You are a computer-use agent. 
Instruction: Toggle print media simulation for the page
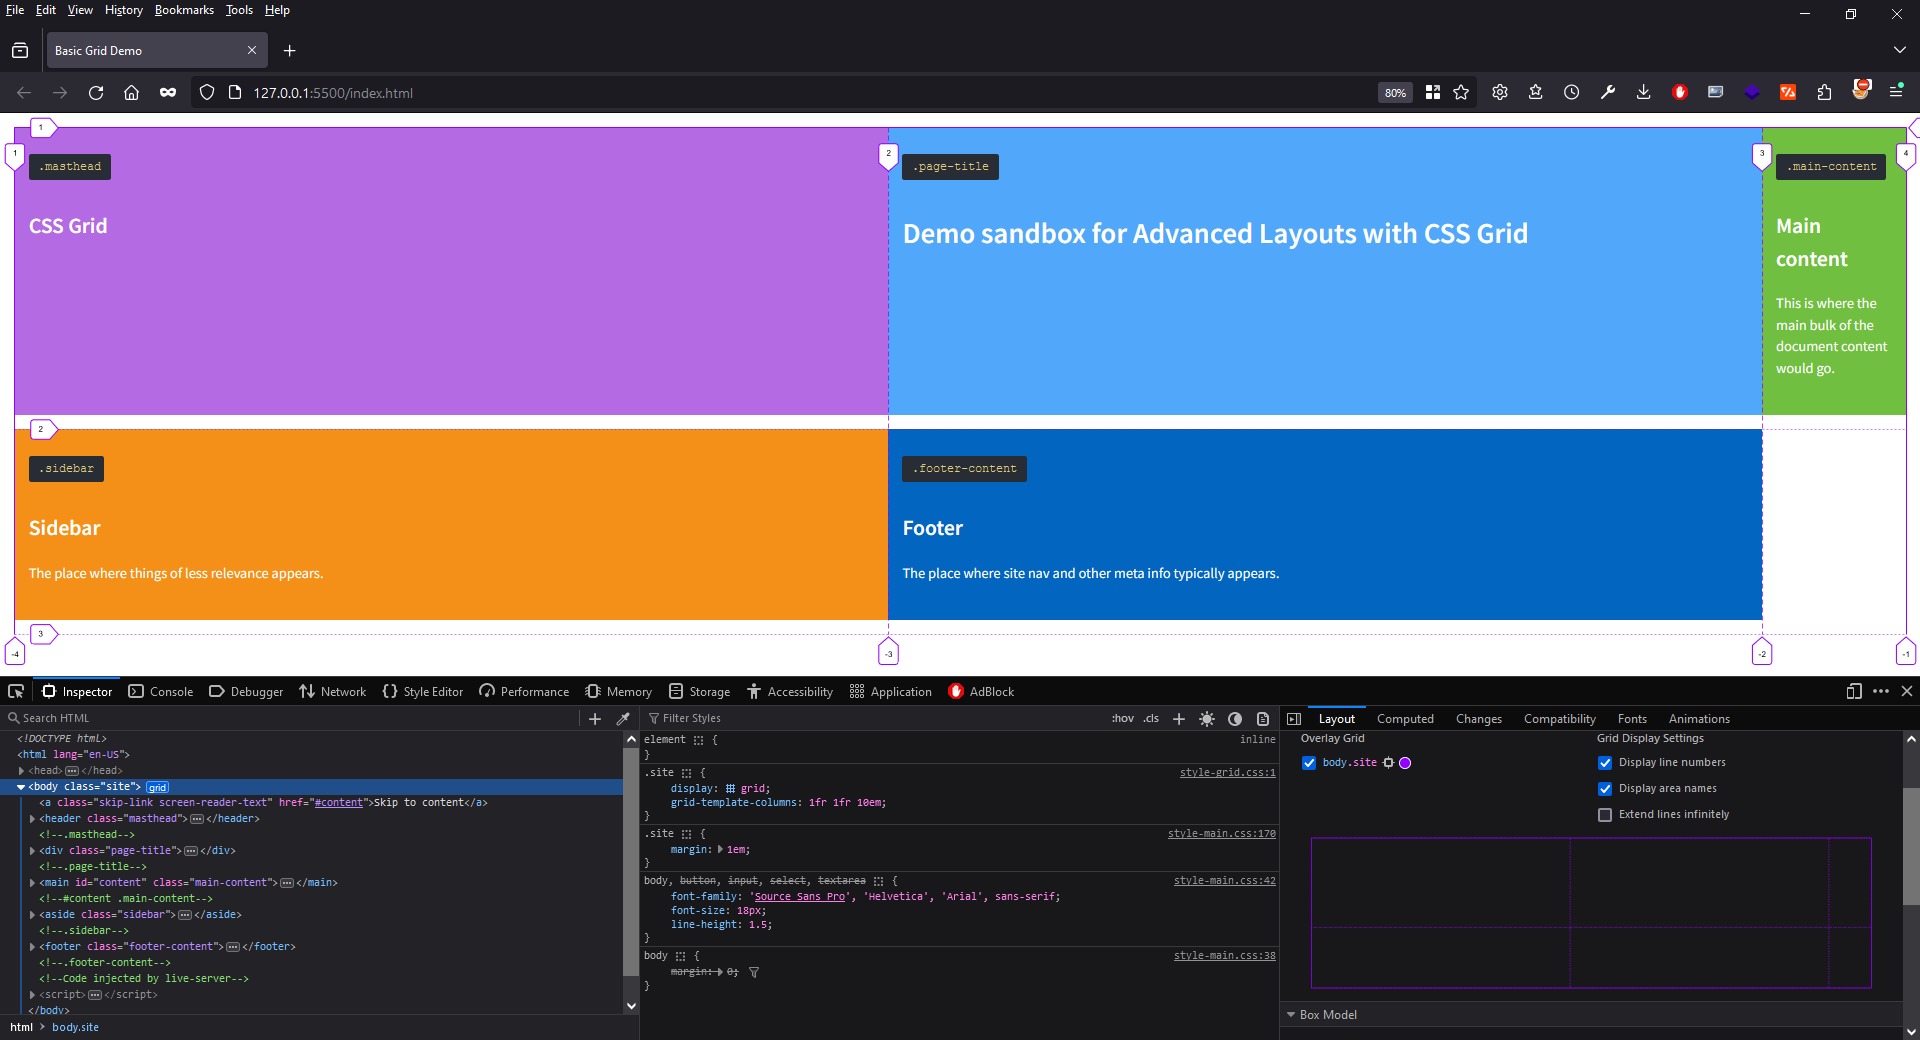pyautogui.click(x=1263, y=719)
